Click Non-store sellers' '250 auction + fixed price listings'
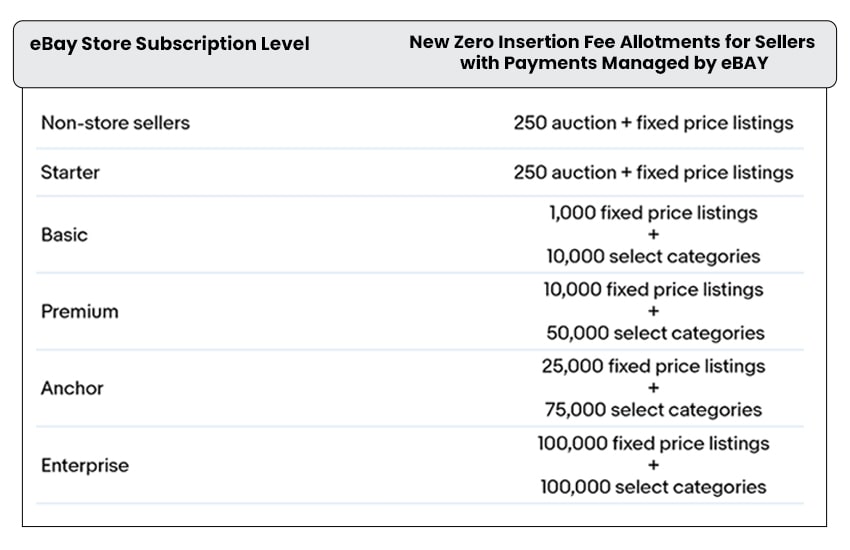Image resolution: width=850 pixels, height=550 pixels. coord(653,123)
